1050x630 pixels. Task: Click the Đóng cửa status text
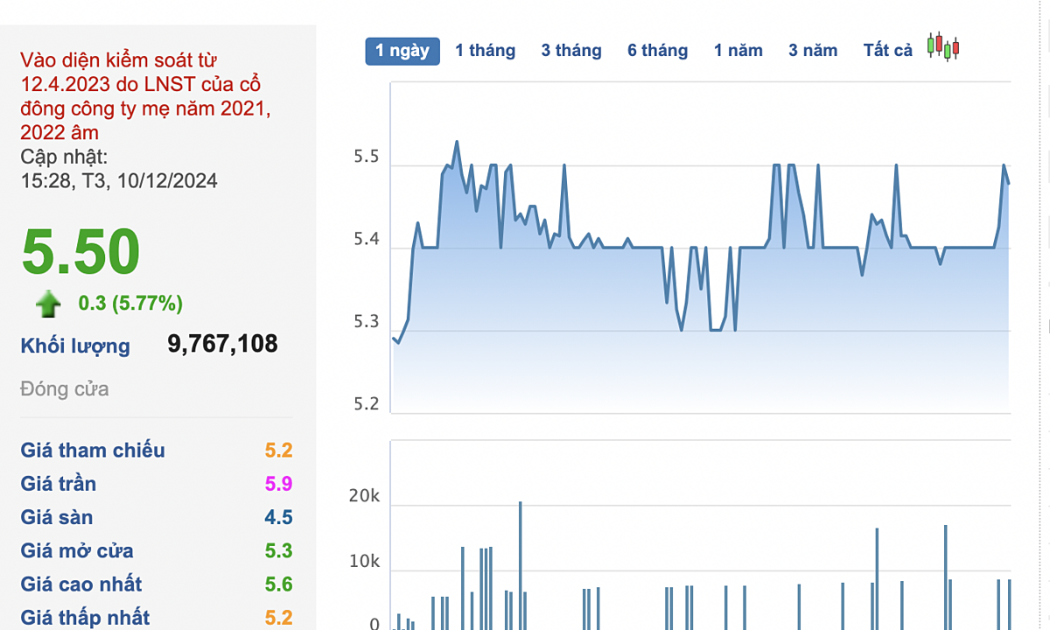point(64,389)
